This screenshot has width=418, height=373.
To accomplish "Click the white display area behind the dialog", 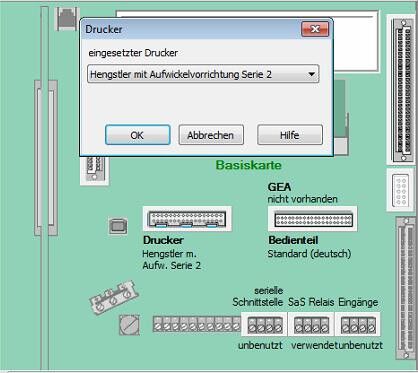I will click(355, 42).
